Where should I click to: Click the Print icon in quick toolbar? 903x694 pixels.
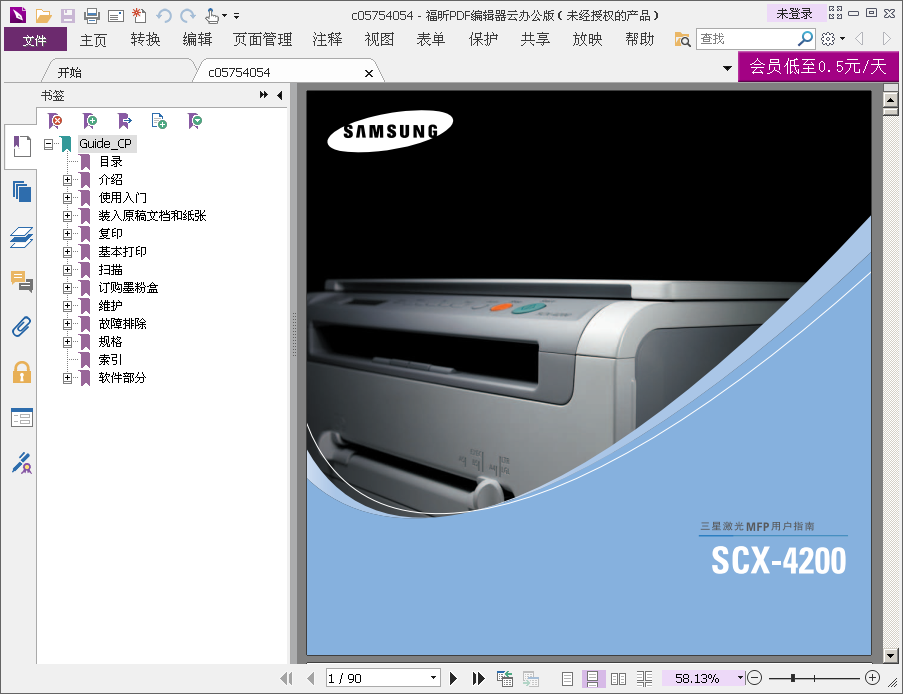[x=92, y=16]
